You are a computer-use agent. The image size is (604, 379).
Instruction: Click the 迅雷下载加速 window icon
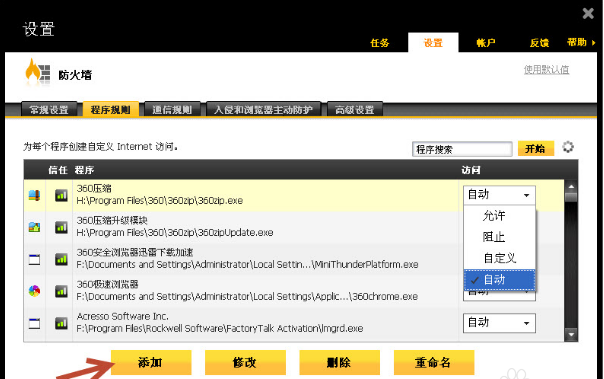click(x=34, y=259)
